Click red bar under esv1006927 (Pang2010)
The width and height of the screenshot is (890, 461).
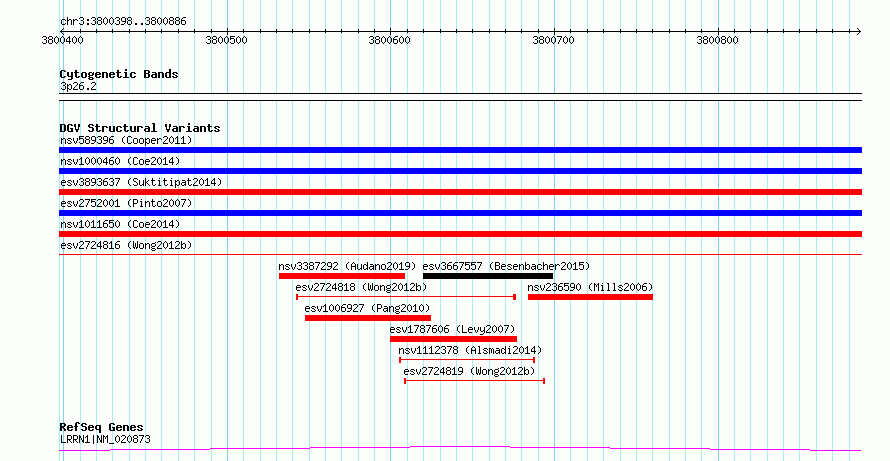pyautogui.click(x=368, y=318)
